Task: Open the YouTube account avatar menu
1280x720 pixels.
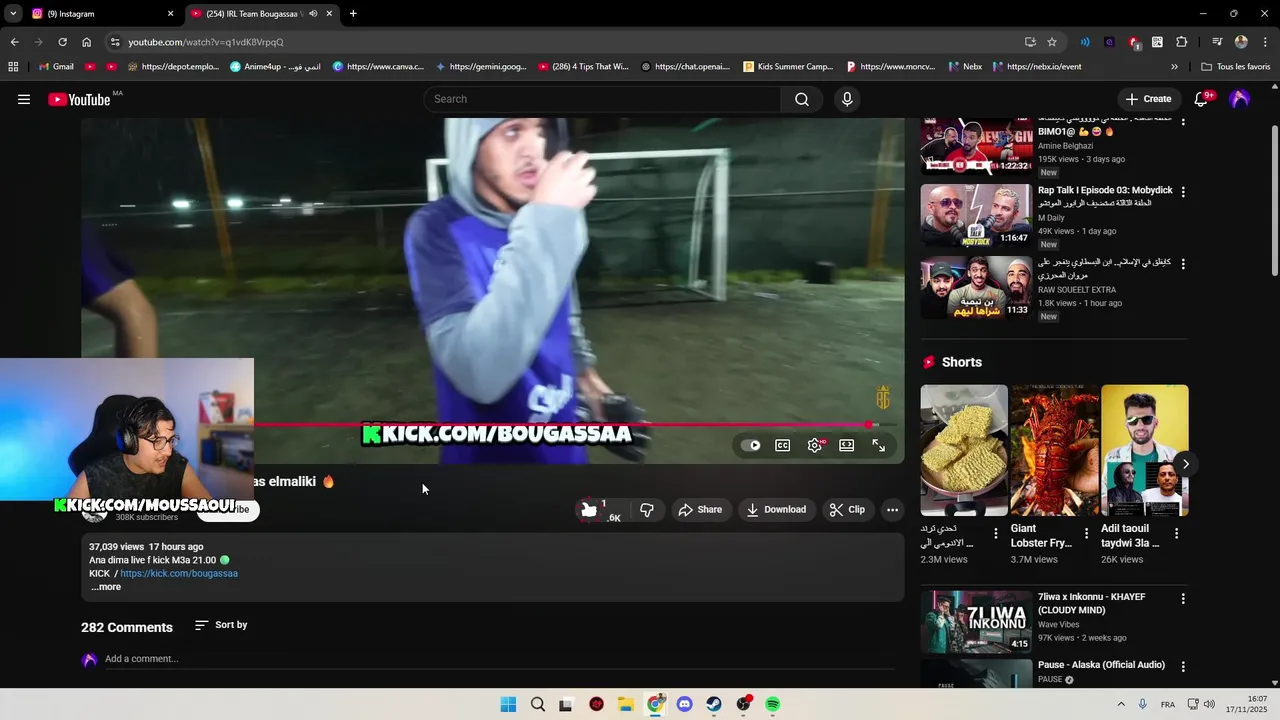Action: (x=1240, y=99)
